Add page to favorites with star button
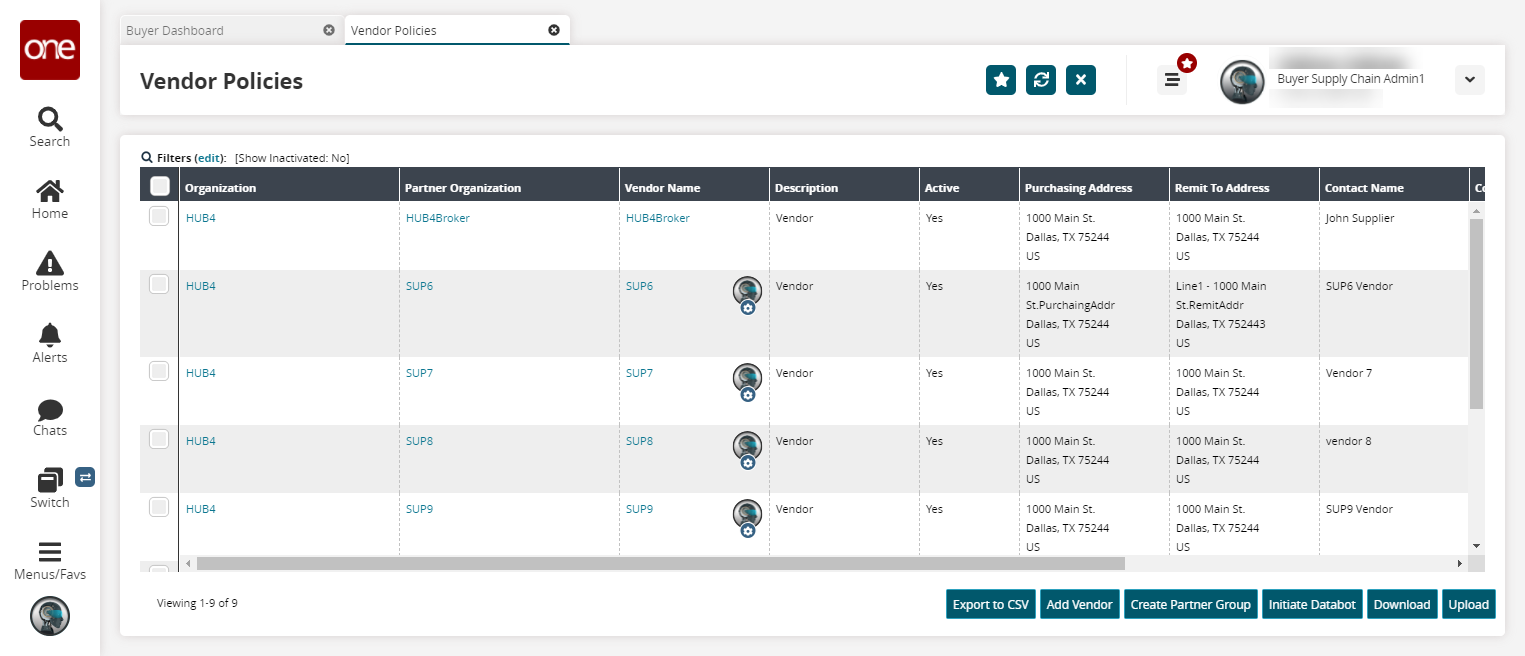Viewport: 1525px width, 656px height. tap(1000, 80)
